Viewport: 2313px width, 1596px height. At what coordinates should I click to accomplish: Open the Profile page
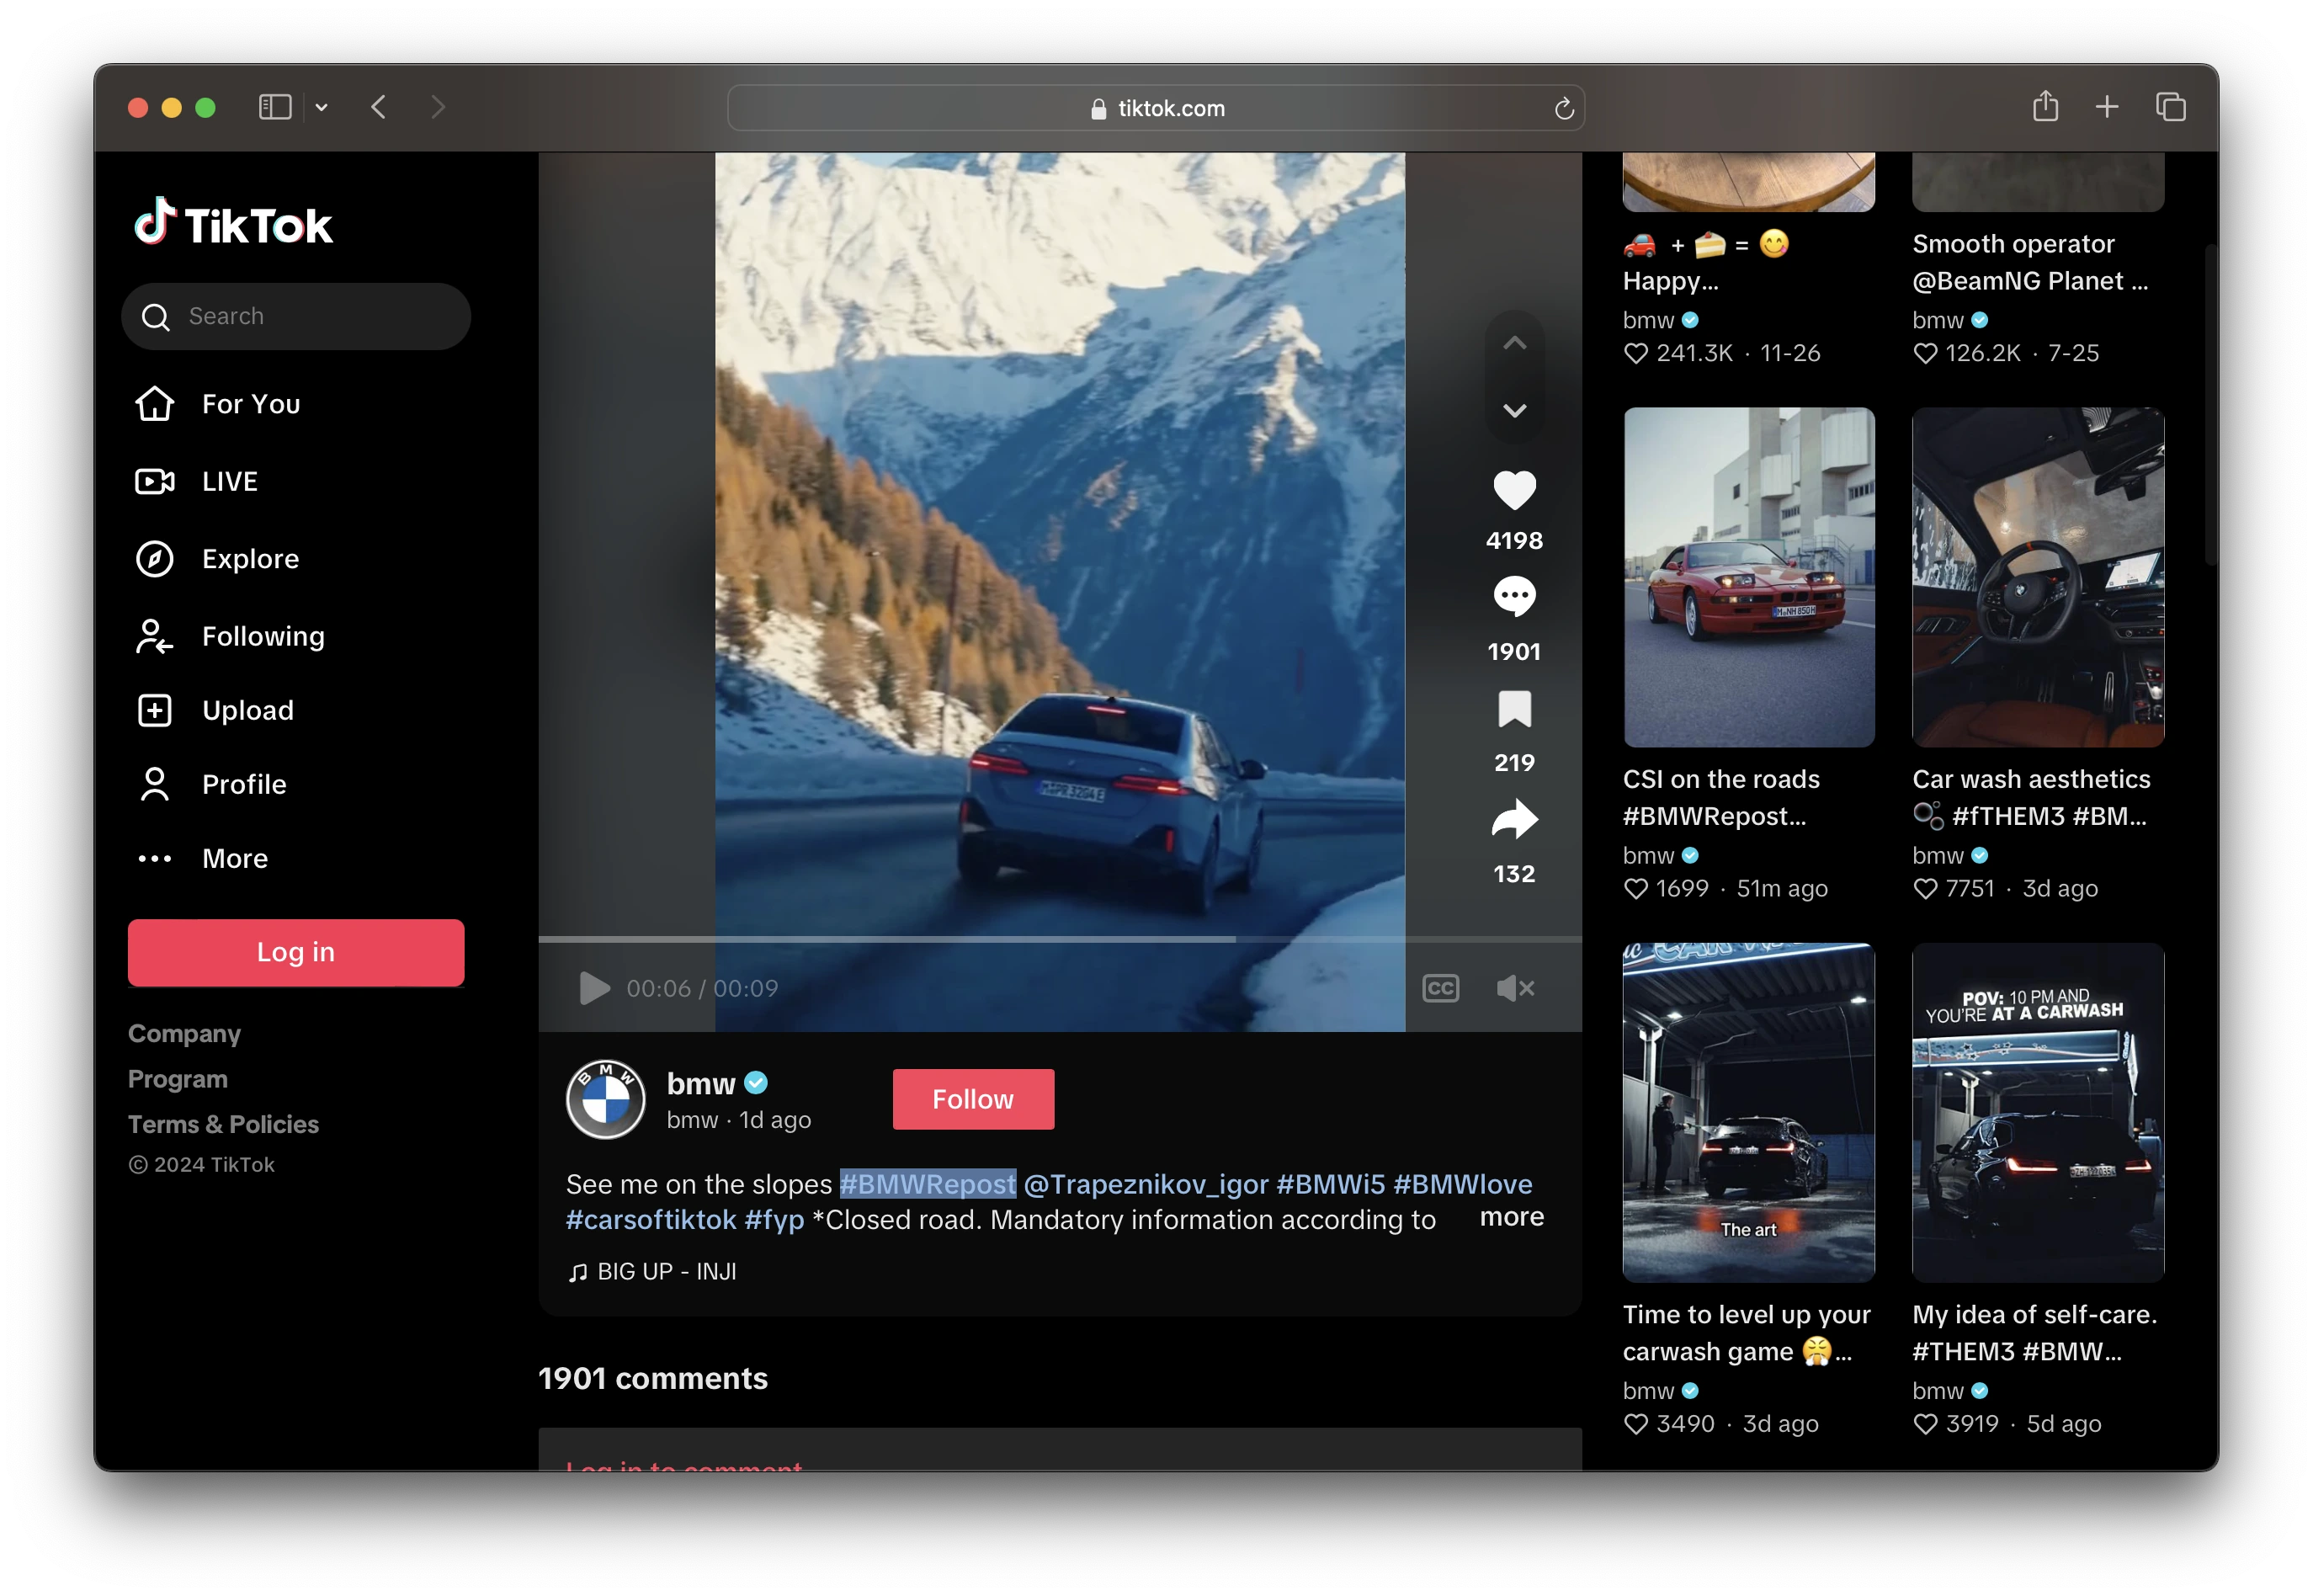[x=211, y=784]
